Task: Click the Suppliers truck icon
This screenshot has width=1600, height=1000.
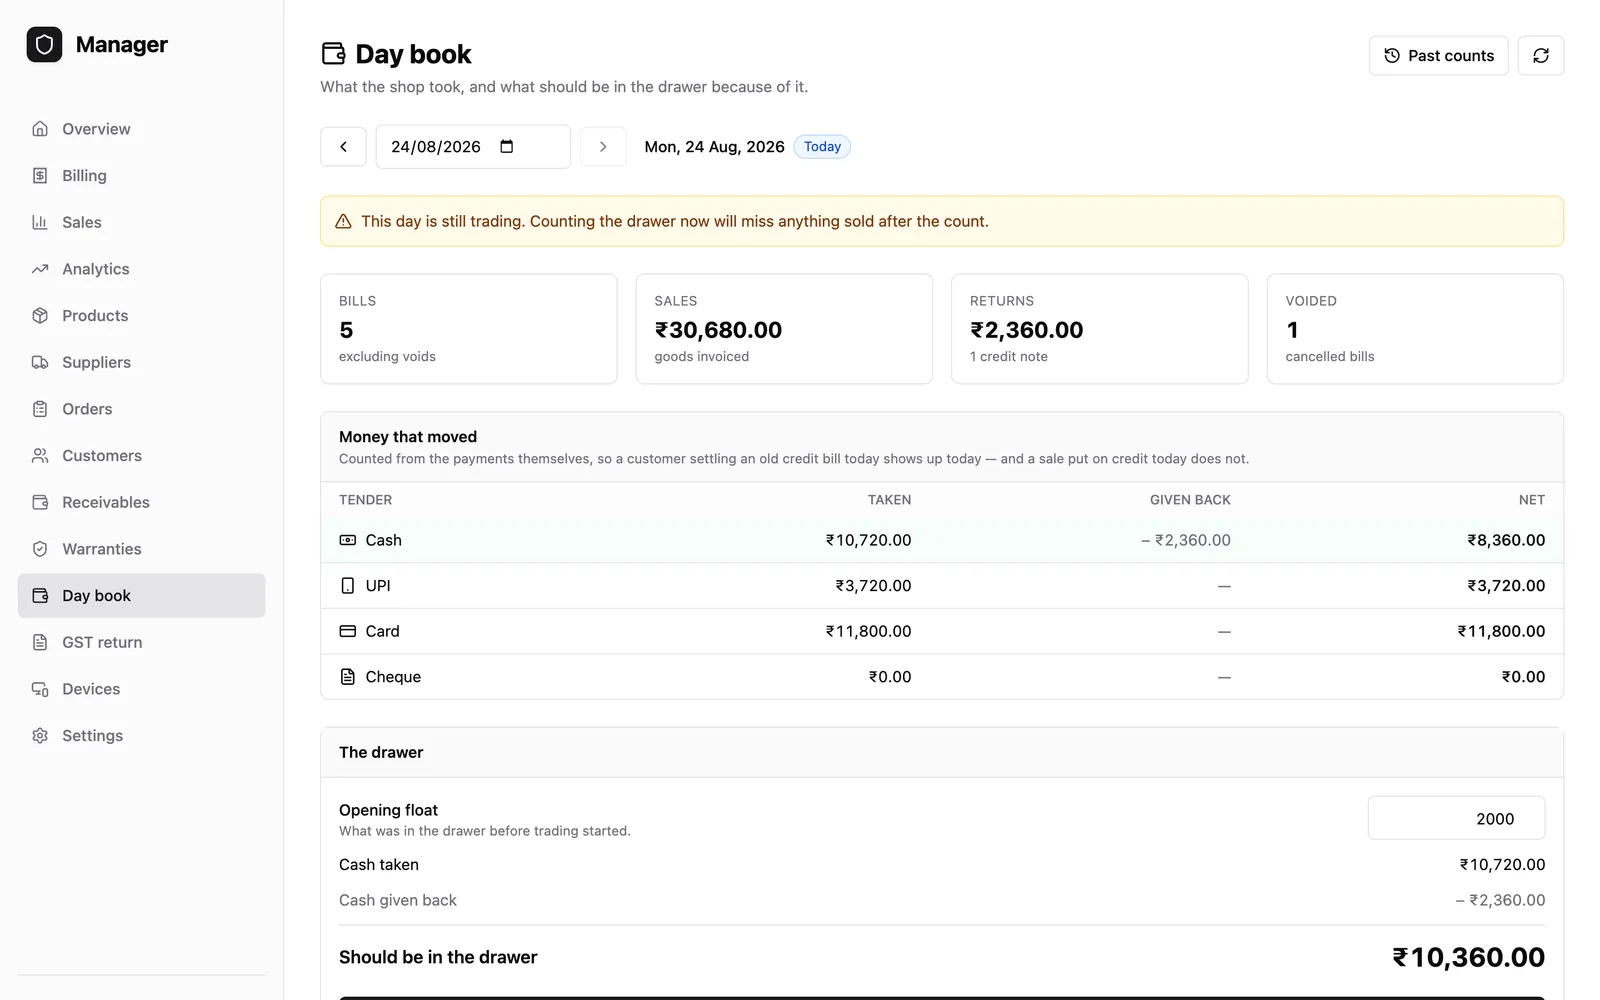Action: pyautogui.click(x=40, y=362)
